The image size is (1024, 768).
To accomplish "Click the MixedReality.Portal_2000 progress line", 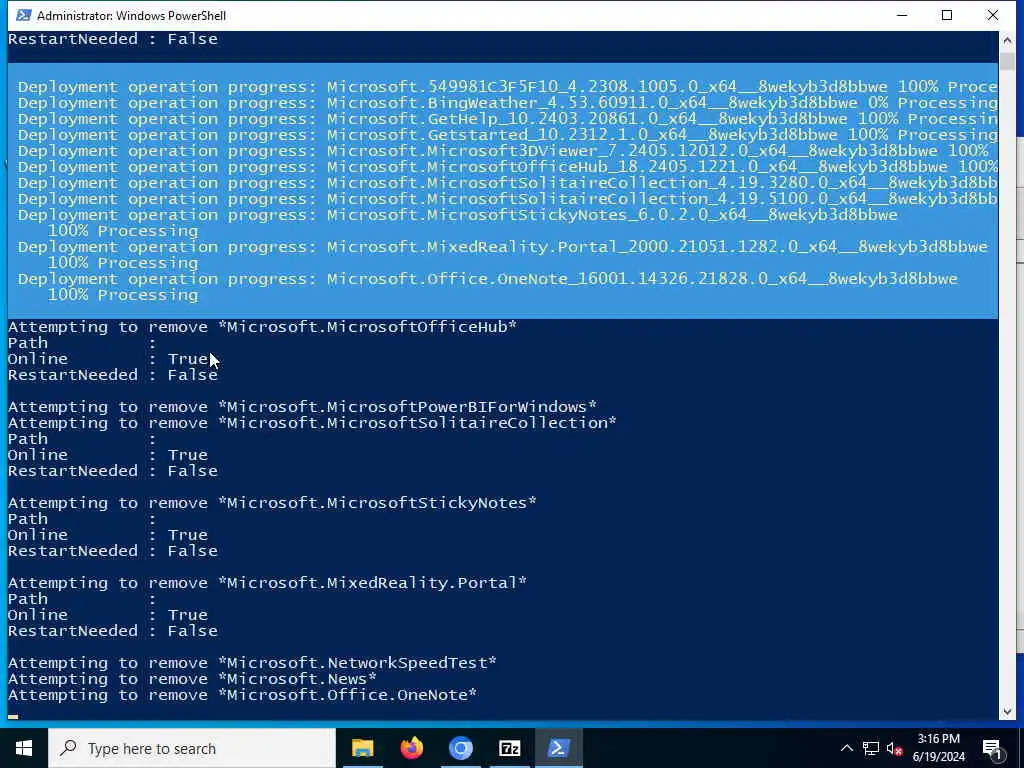I will pos(502,247).
